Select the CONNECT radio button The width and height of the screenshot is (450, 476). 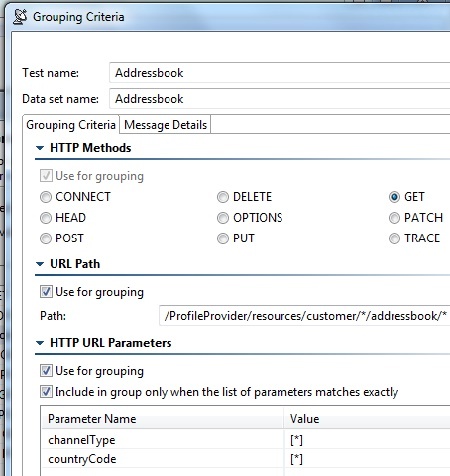click(46, 197)
